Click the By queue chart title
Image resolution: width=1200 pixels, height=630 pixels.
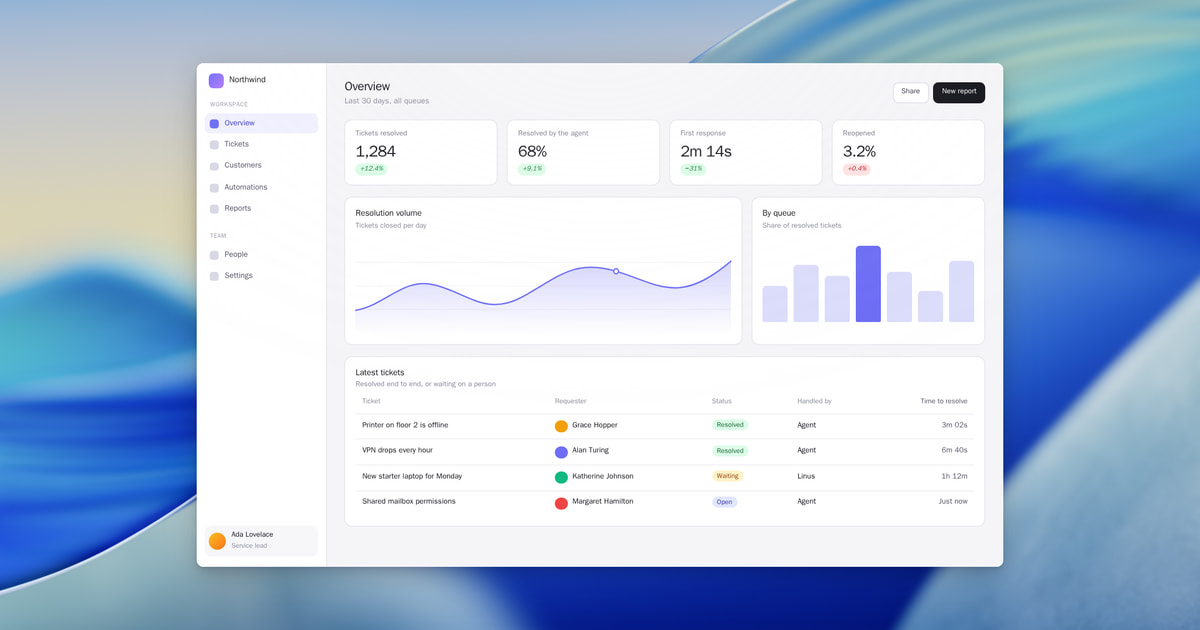click(779, 213)
